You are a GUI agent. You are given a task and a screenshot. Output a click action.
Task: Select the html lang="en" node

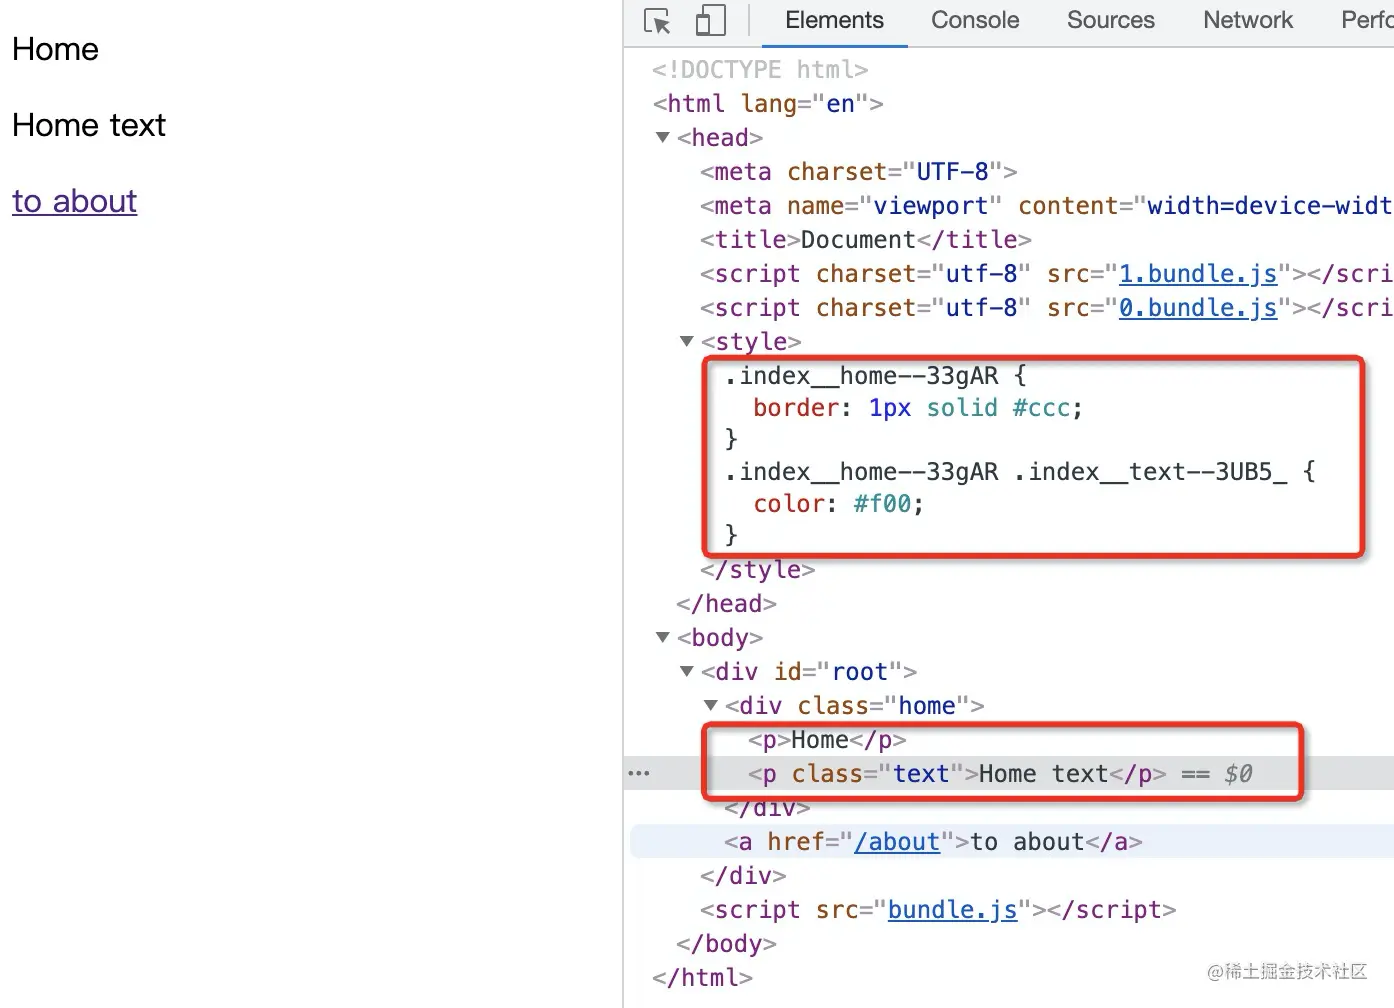coord(768,104)
